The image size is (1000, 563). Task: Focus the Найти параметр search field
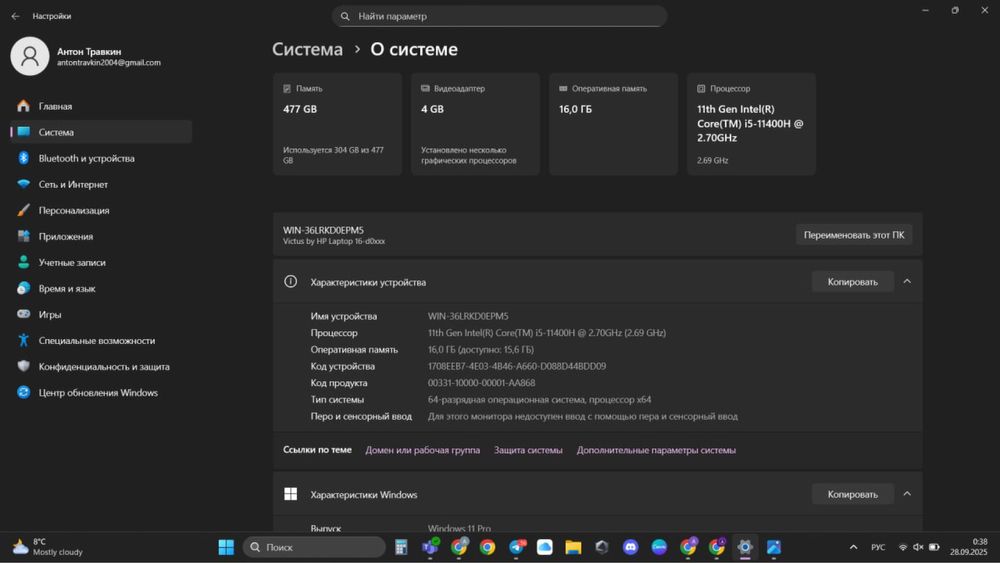pos(499,16)
